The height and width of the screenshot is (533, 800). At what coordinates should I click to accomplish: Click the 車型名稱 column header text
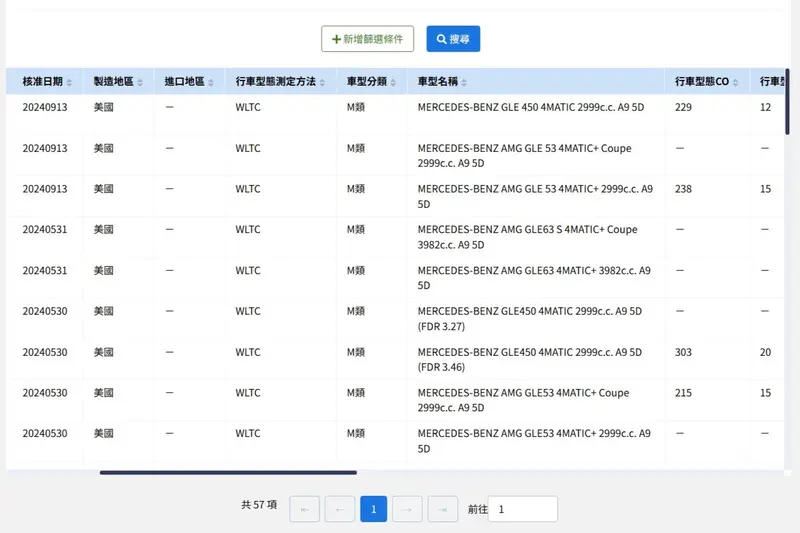point(438,82)
